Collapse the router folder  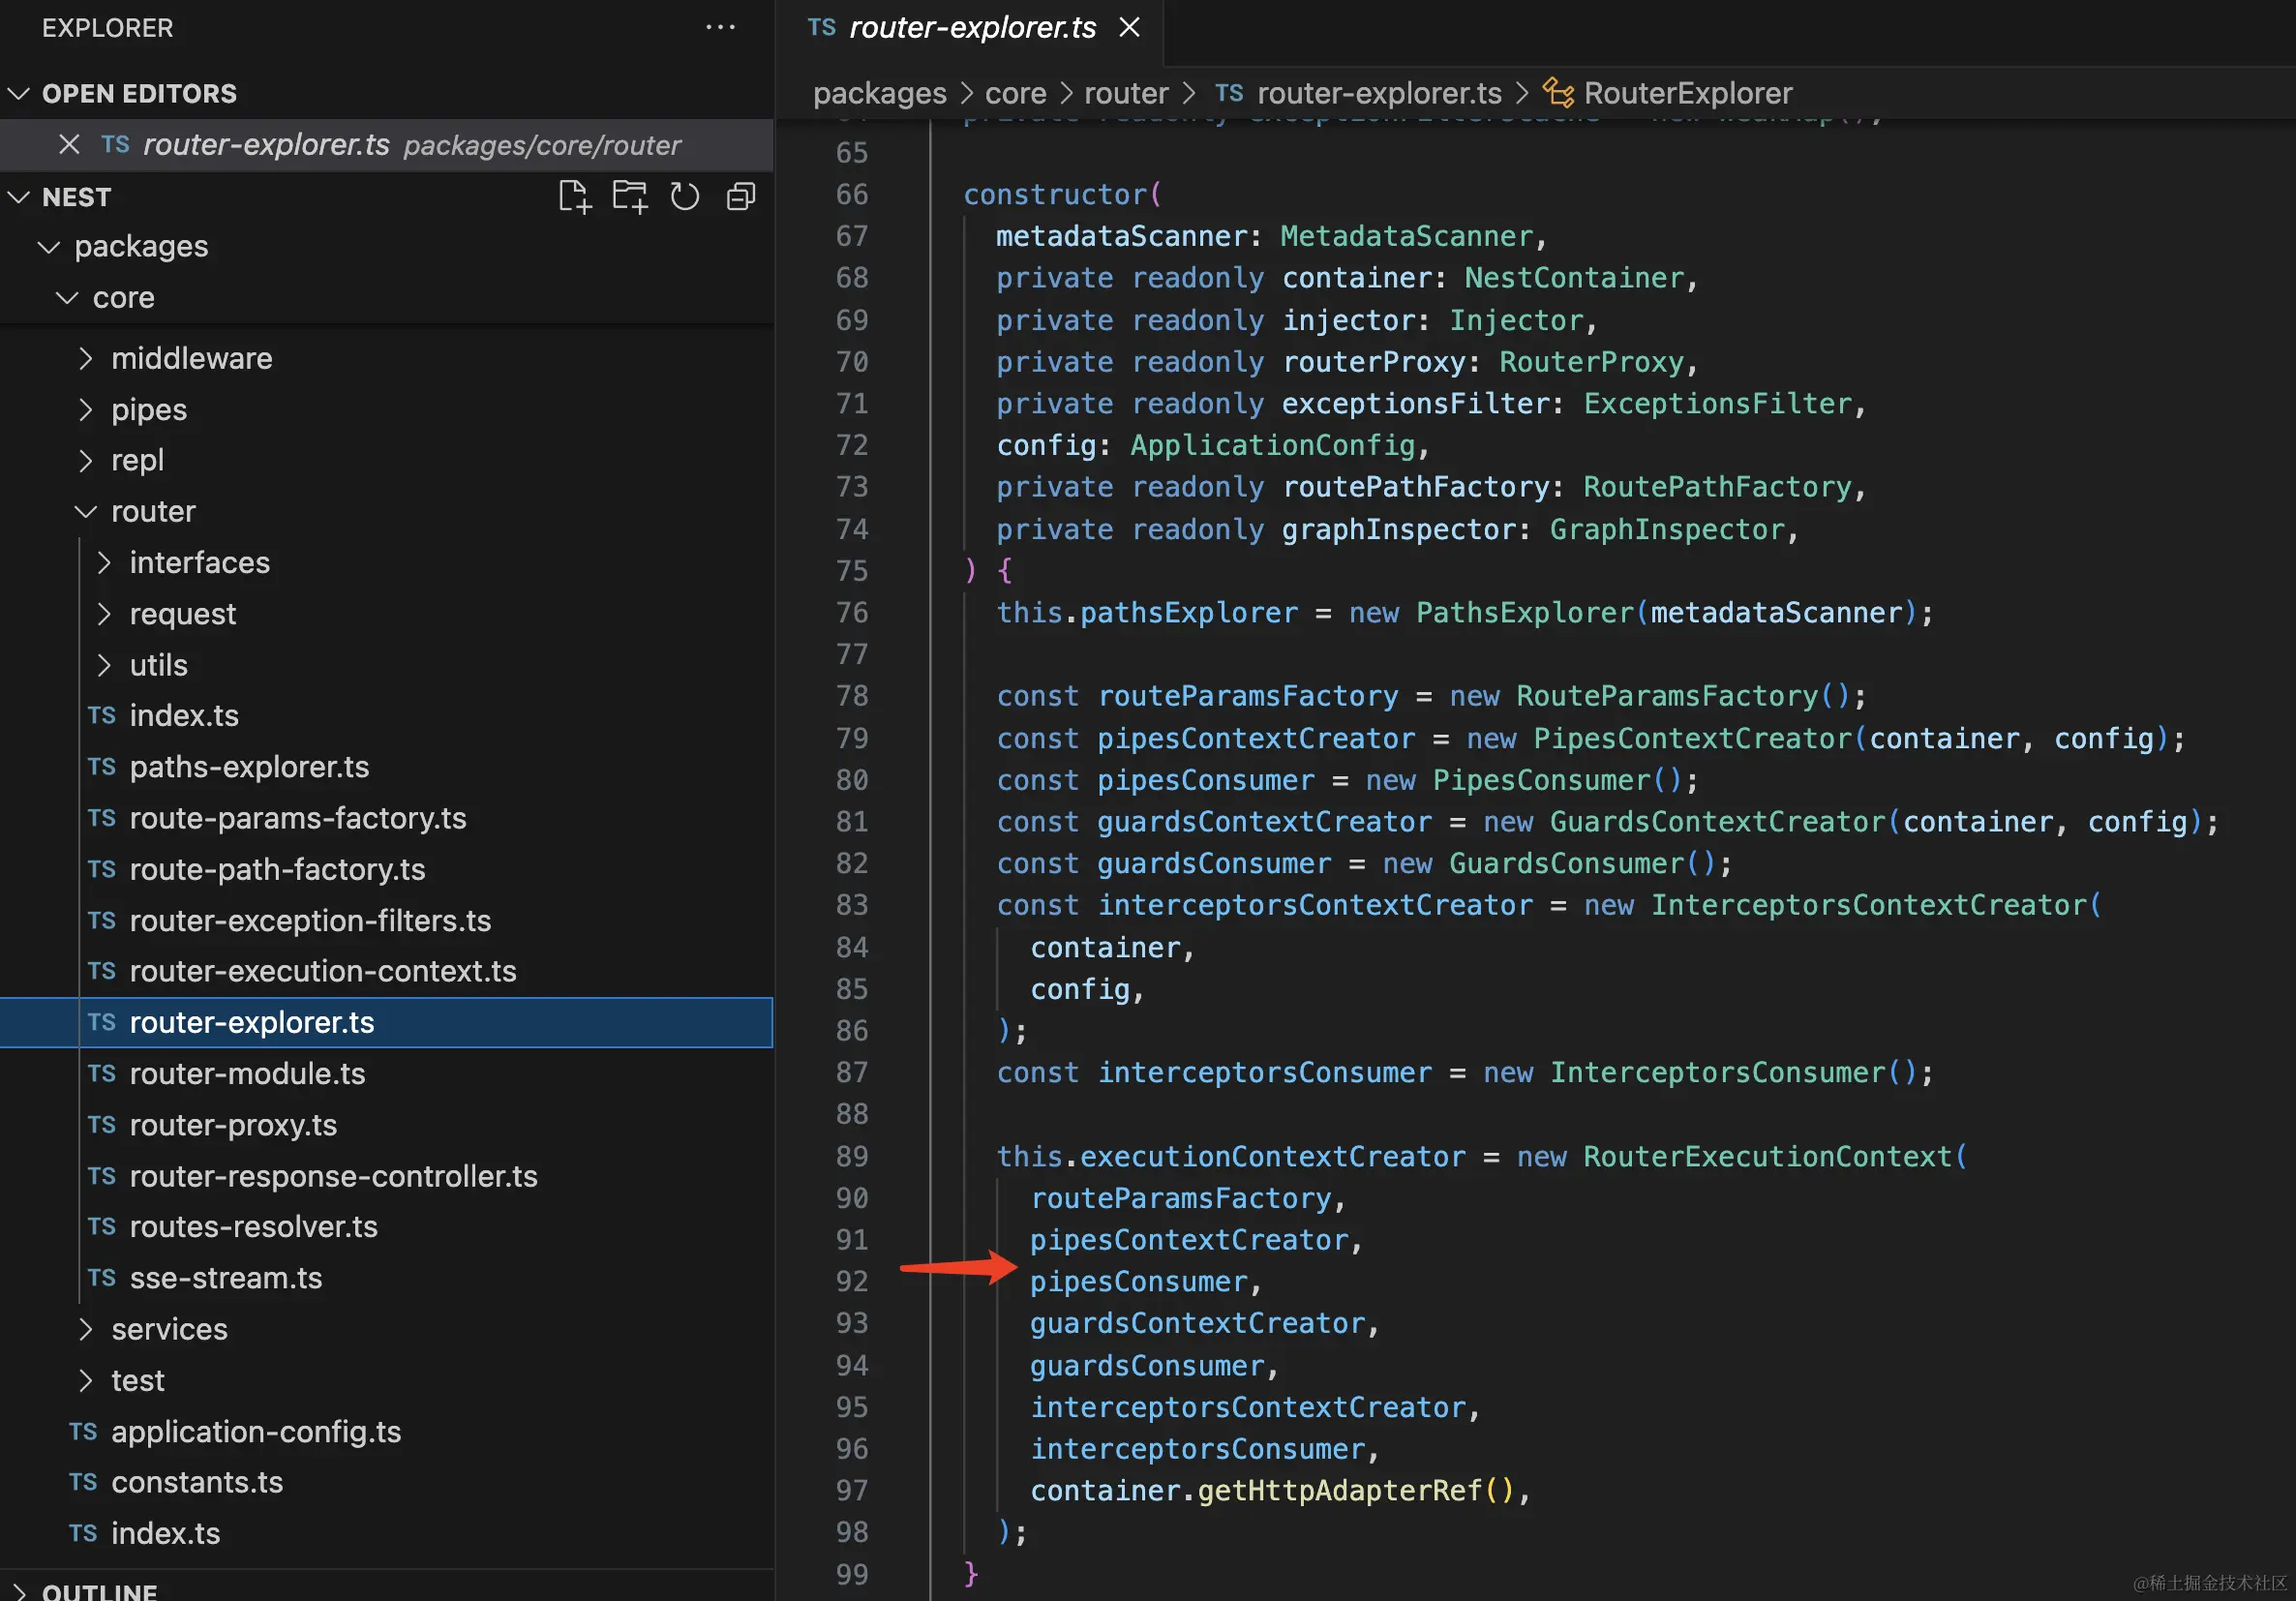[x=86, y=512]
